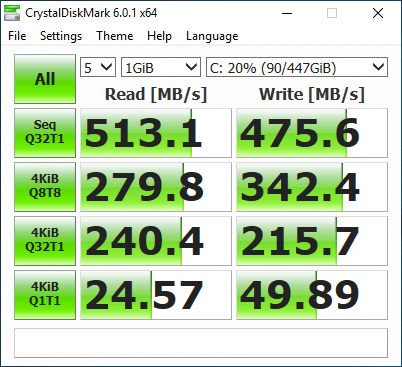
Task: Click the 4KiB Q1T1 read result 24.57
Action: pos(156,295)
